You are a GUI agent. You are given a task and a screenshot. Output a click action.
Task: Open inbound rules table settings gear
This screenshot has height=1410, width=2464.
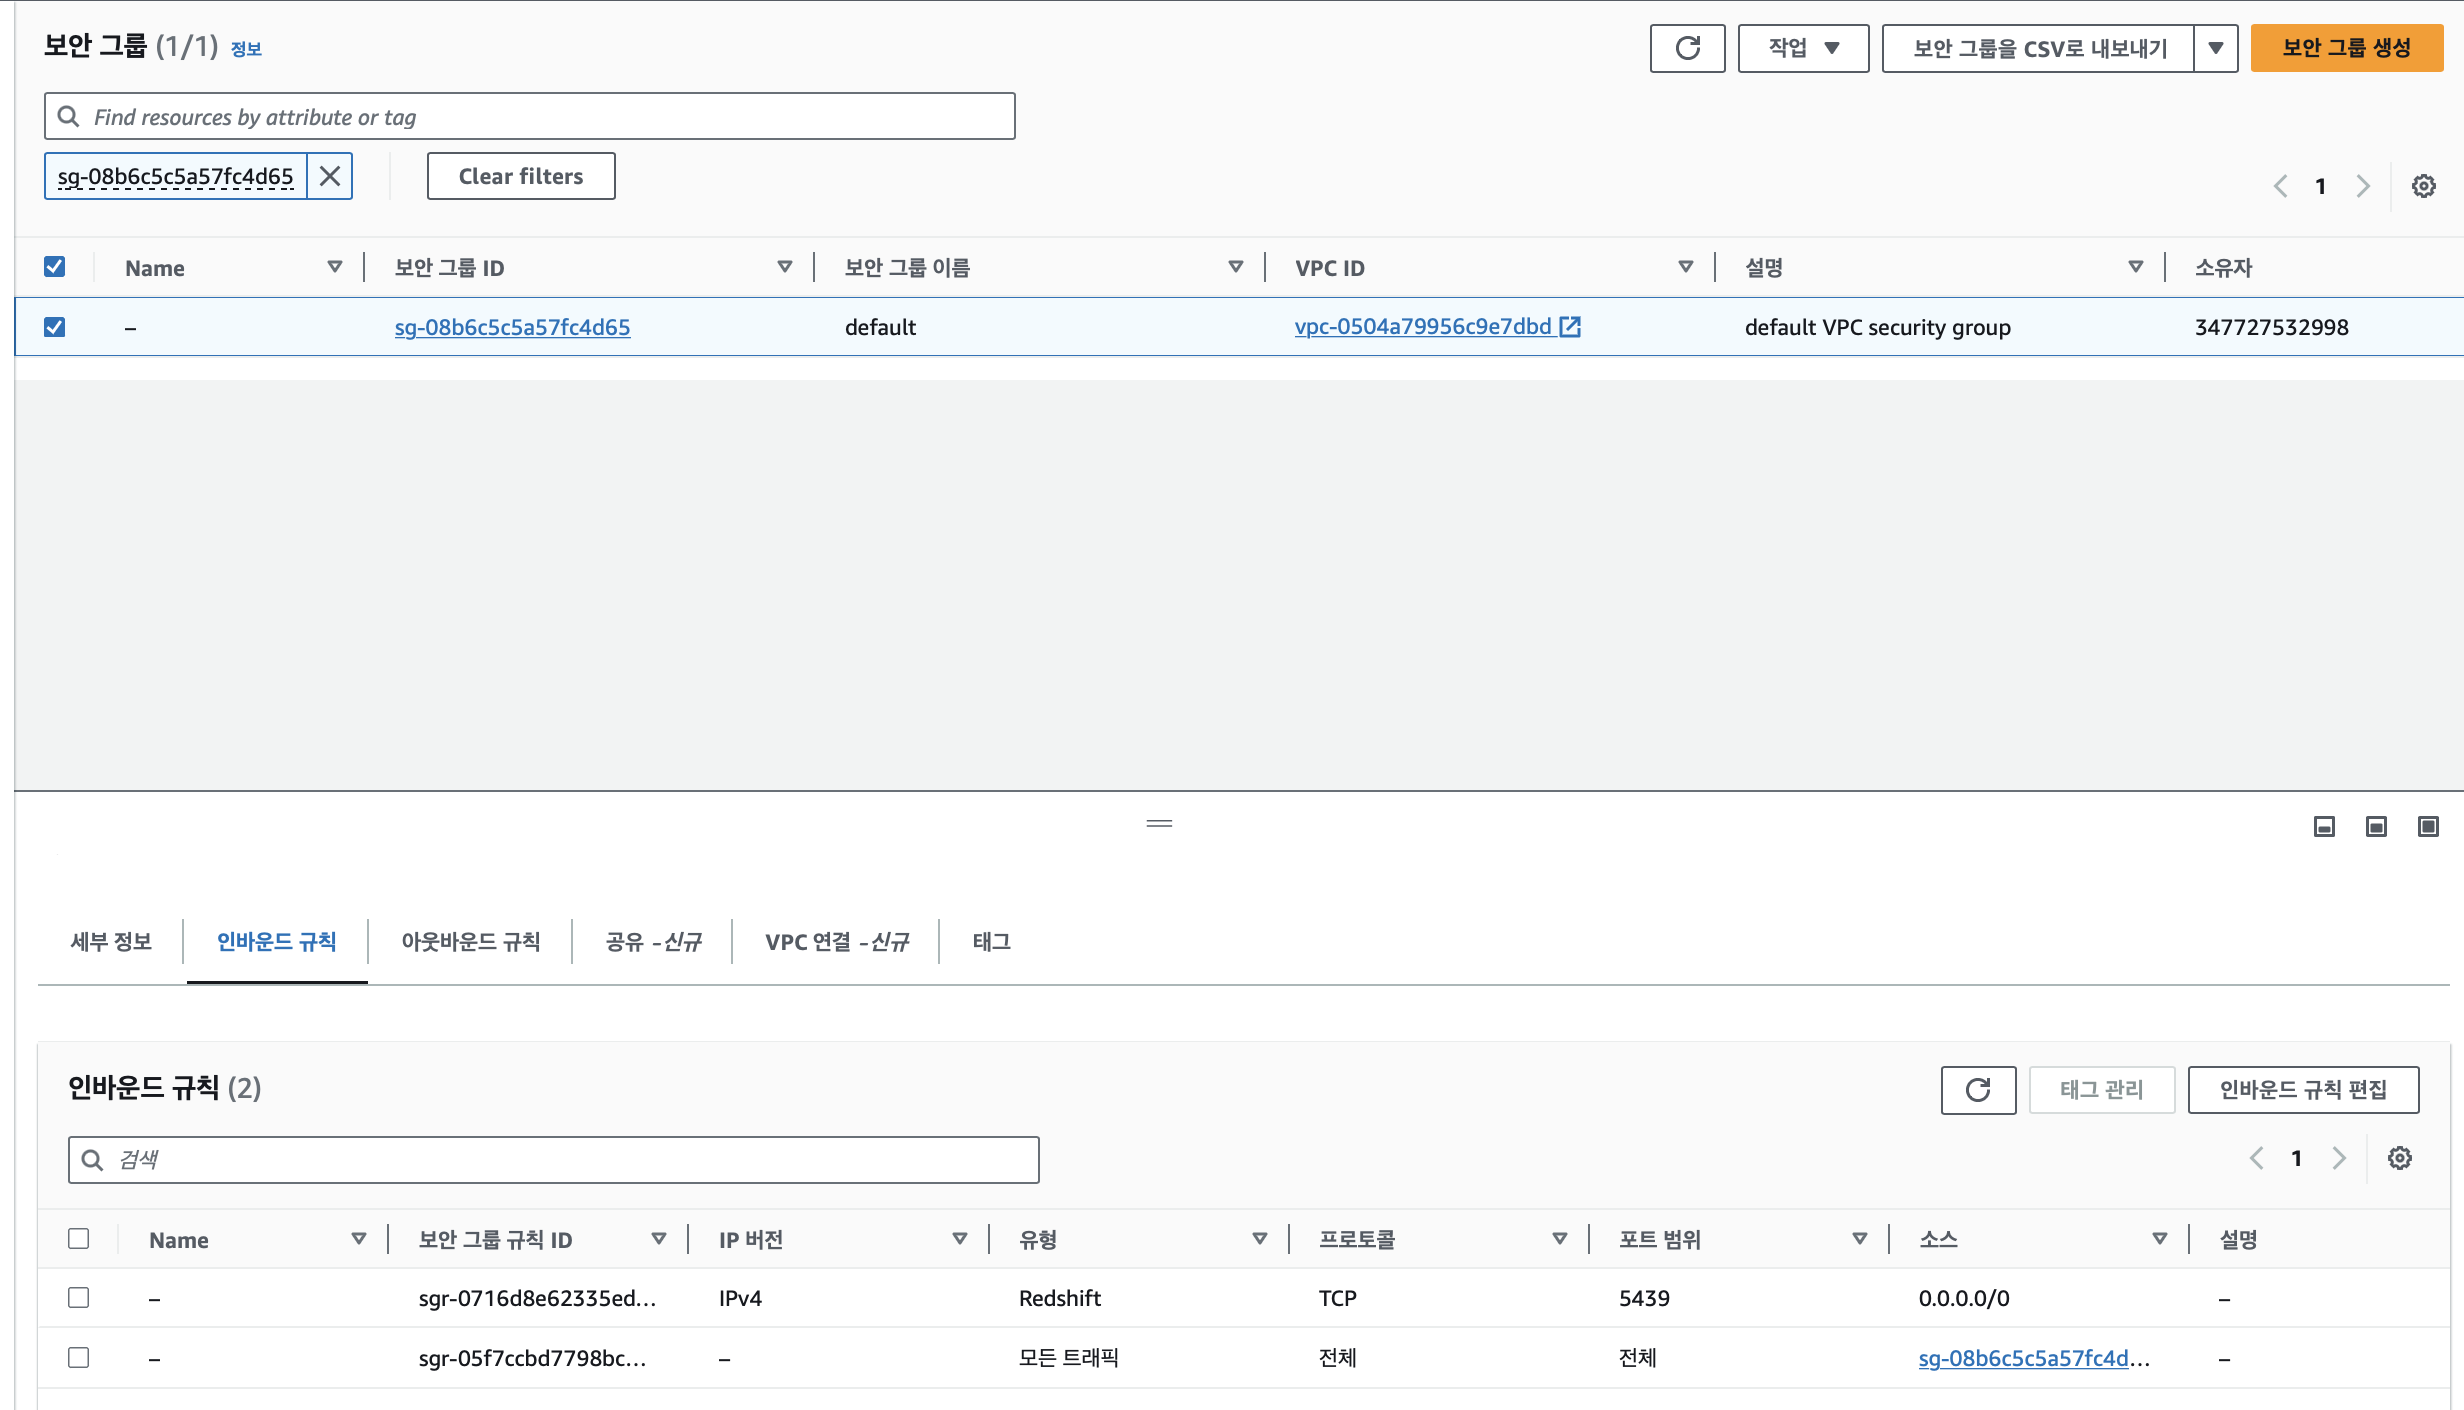point(2399,1158)
